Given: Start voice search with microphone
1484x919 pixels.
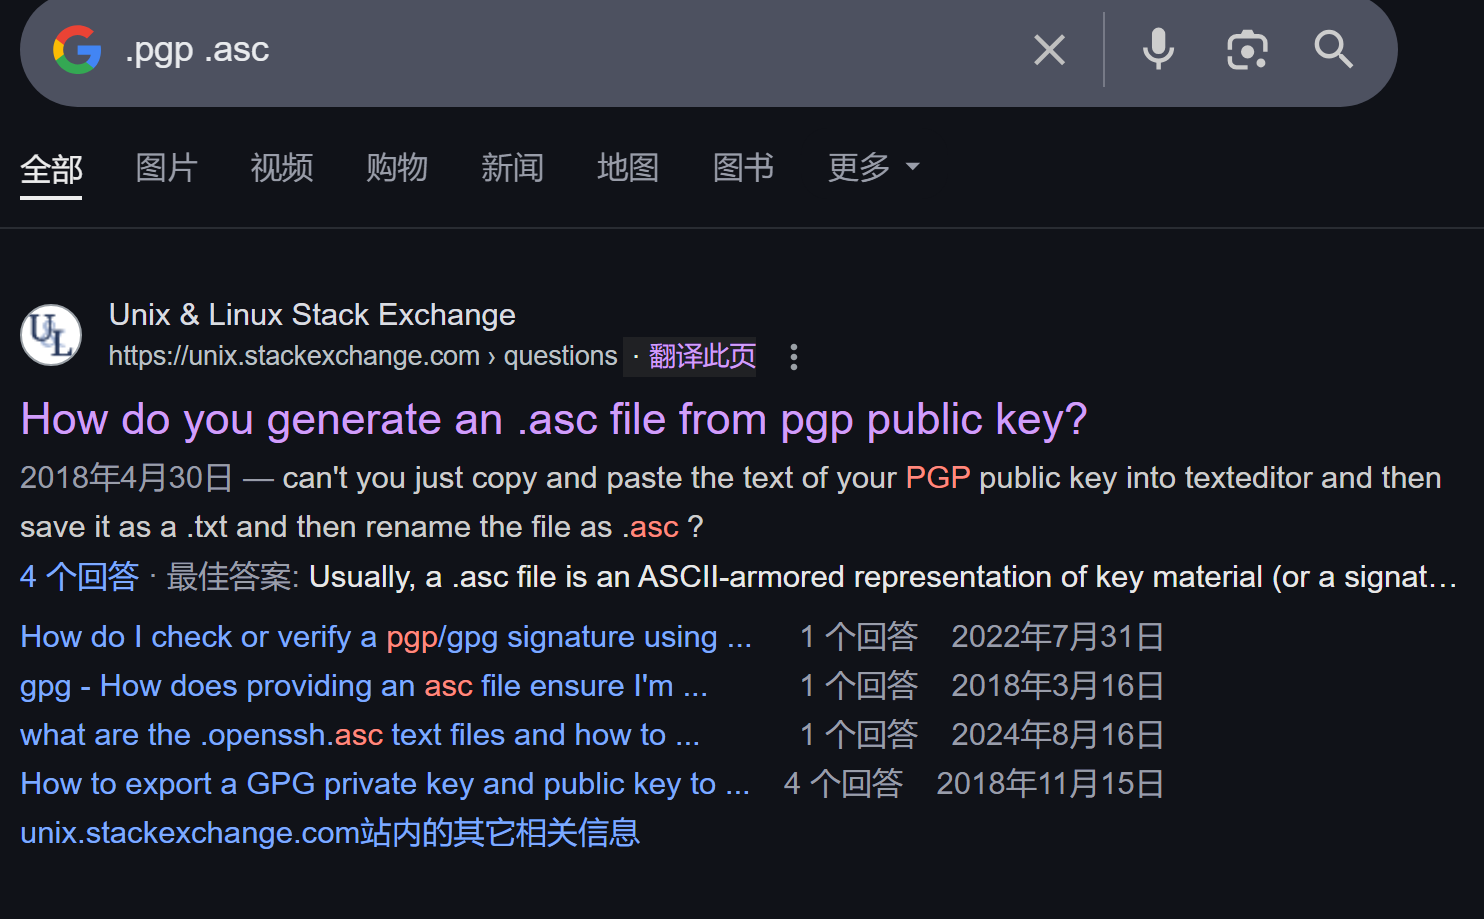Looking at the screenshot, I should [1158, 50].
